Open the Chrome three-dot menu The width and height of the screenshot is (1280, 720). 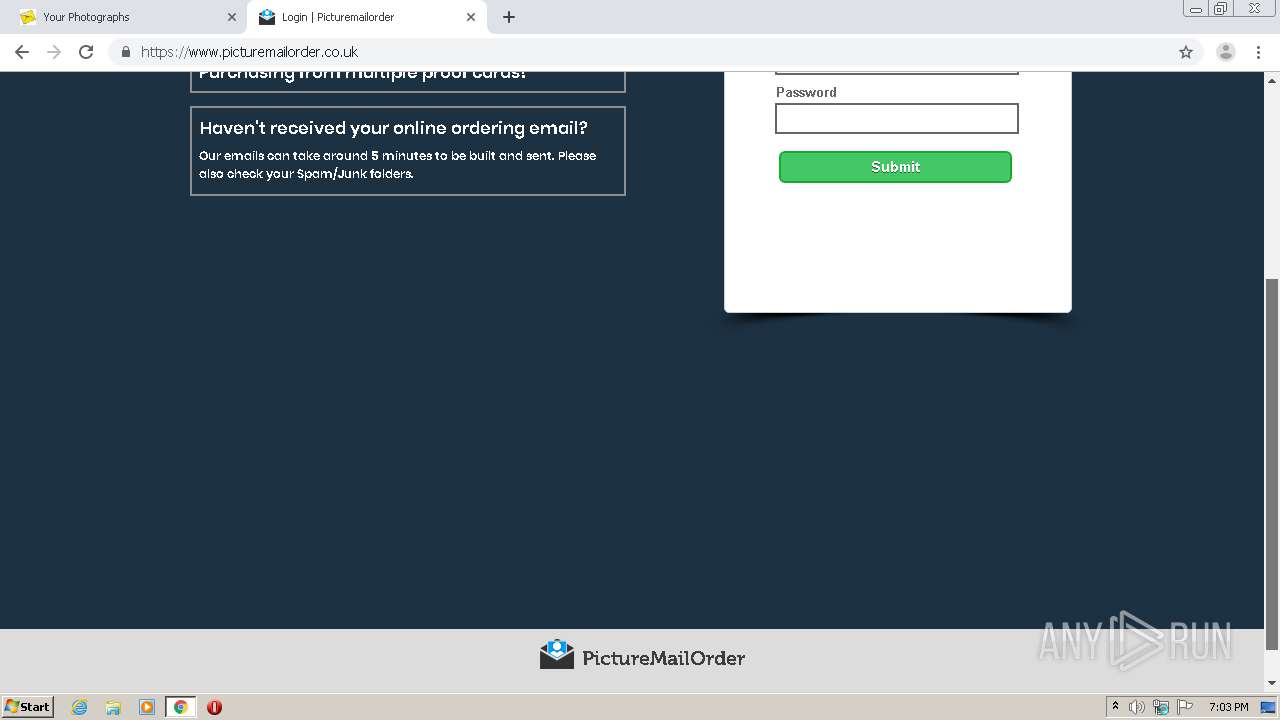tap(1258, 52)
